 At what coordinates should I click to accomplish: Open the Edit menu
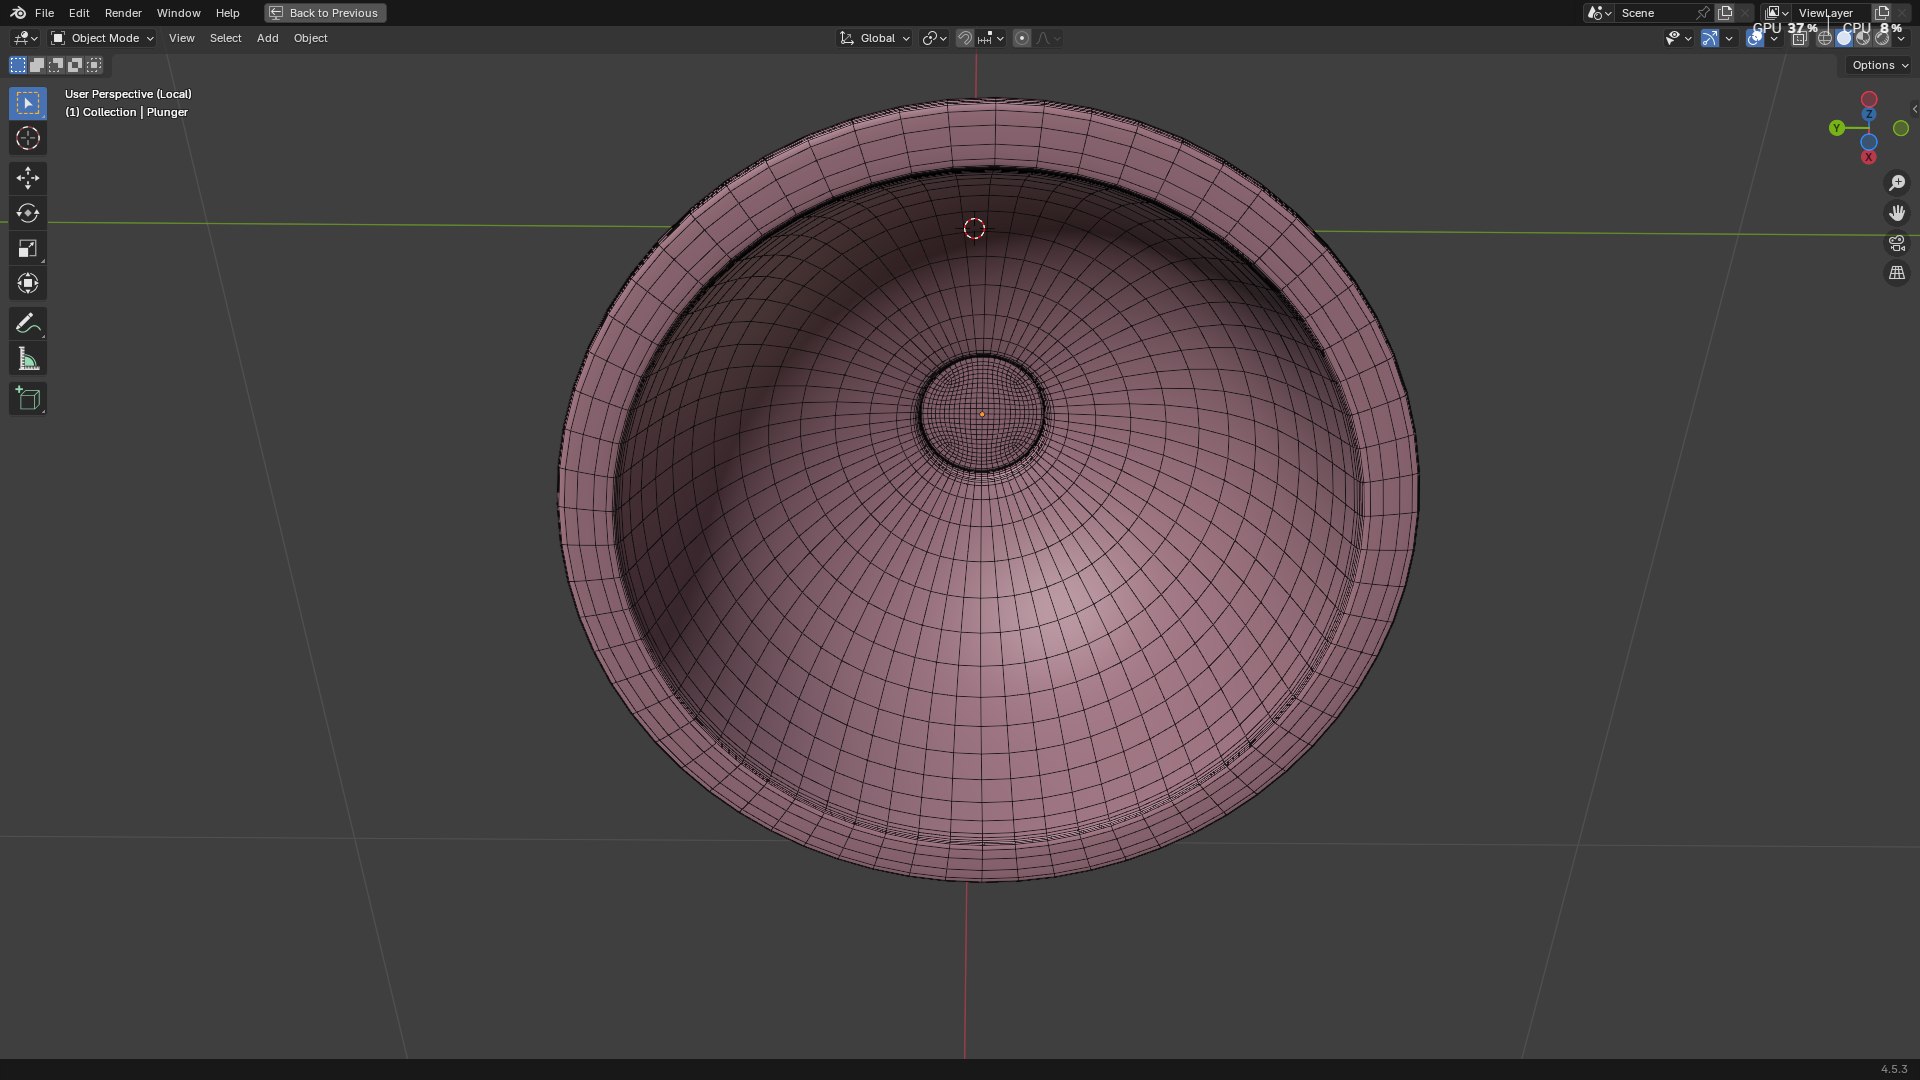79,13
